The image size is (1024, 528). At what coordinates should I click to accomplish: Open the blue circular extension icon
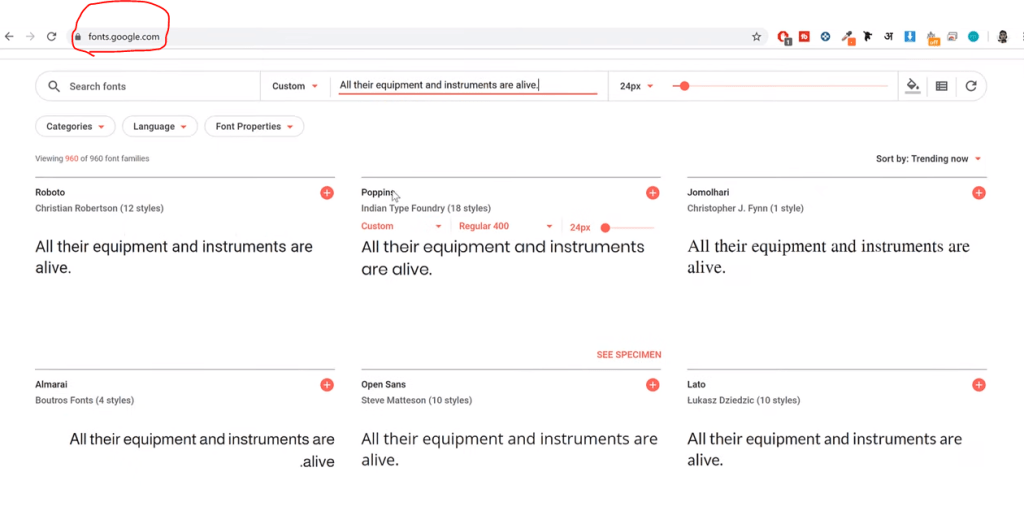pyautogui.click(x=825, y=37)
